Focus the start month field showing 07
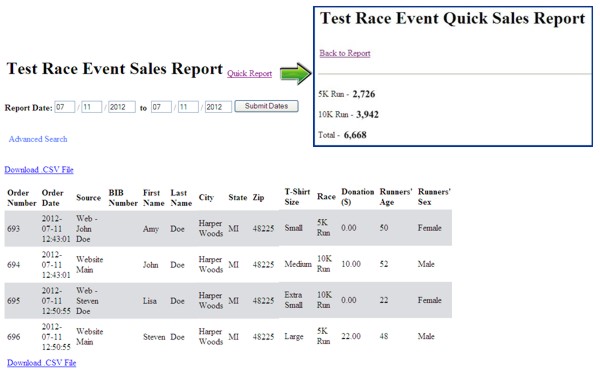The height and width of the screenshot is (377, 600). coord(65,107)
